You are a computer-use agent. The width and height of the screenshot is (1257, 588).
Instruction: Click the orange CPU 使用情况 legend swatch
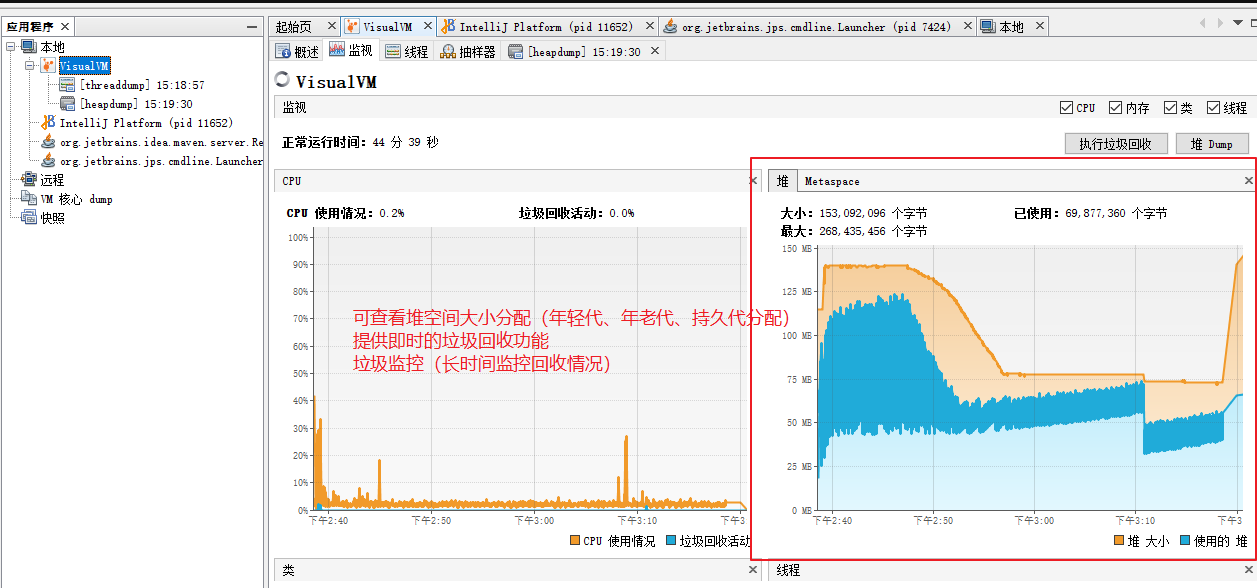[575, 541]
